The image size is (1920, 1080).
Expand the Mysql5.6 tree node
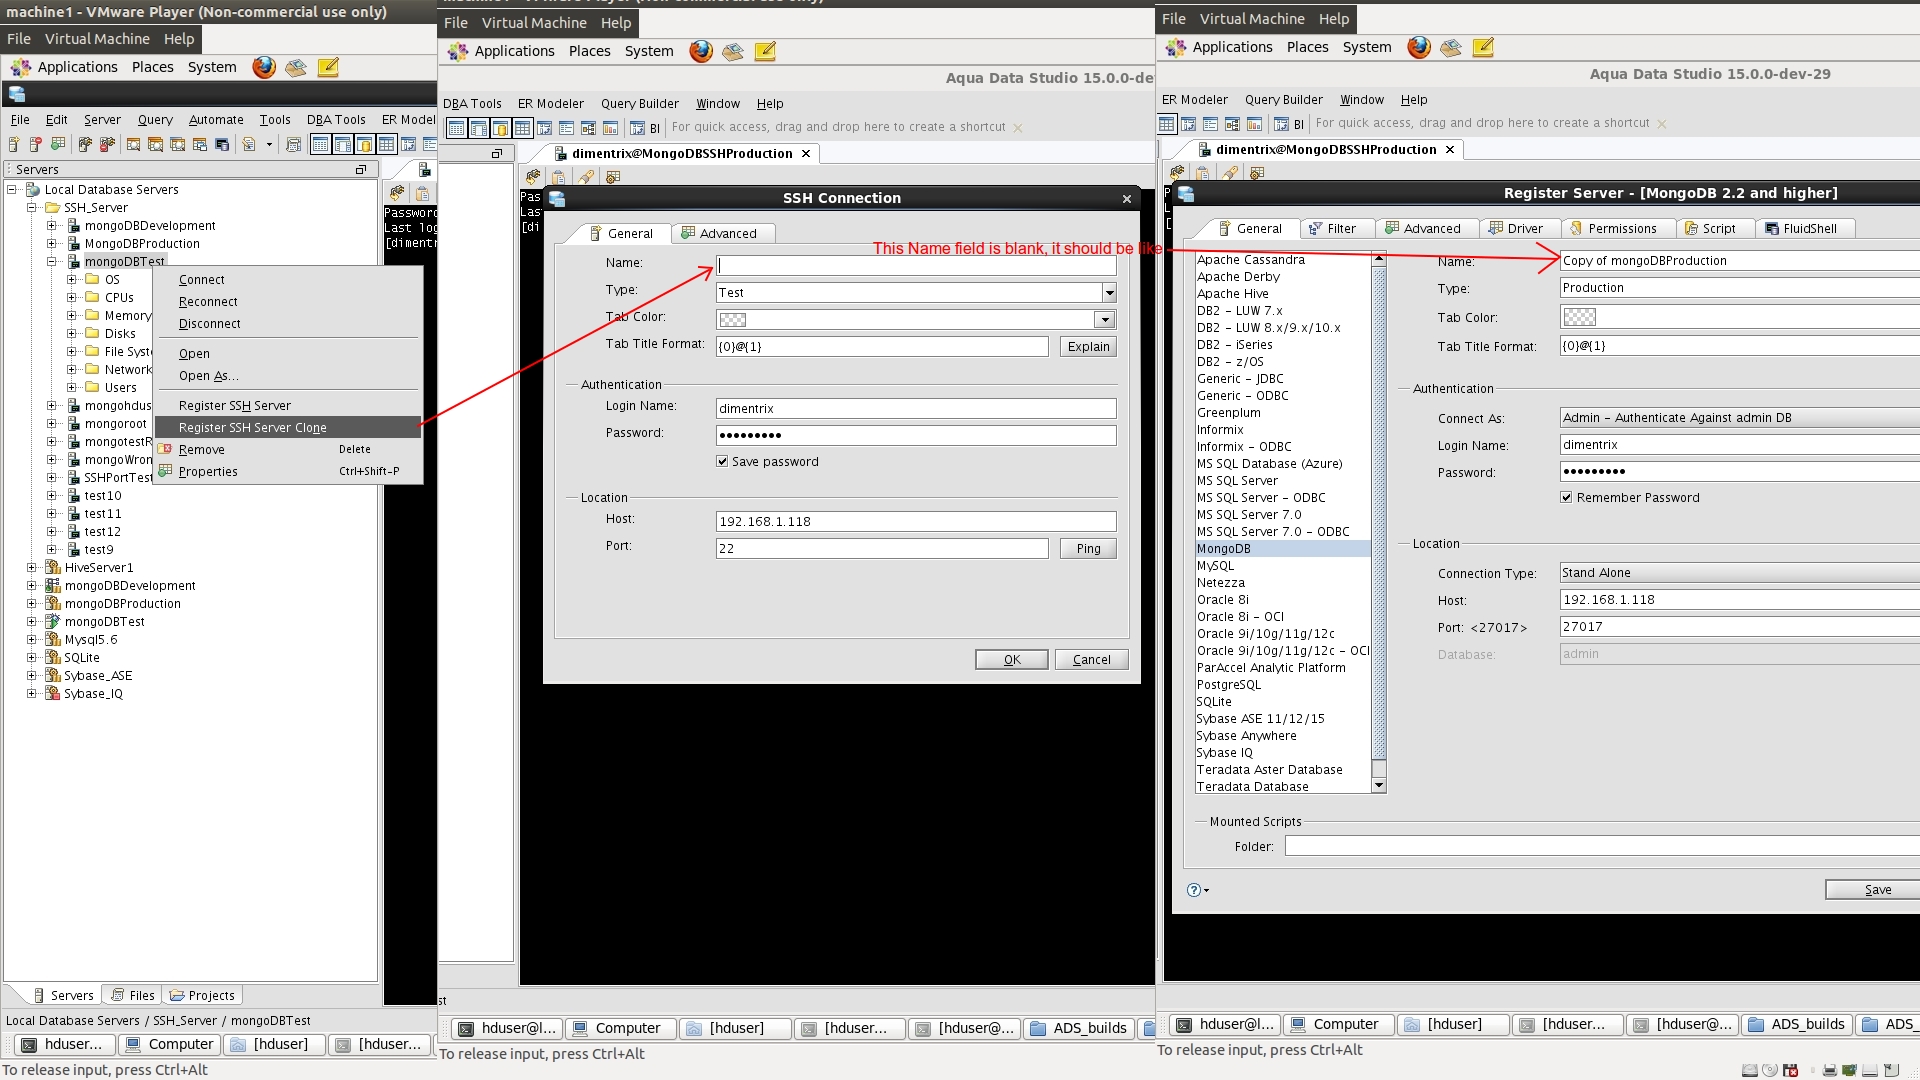32,640
